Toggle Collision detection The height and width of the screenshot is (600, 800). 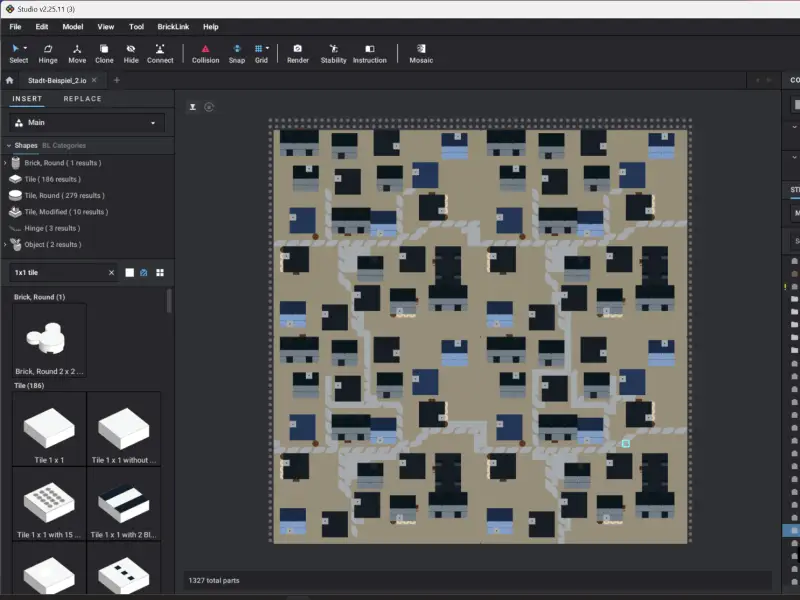pyautogui.click(x=205, y=53)
